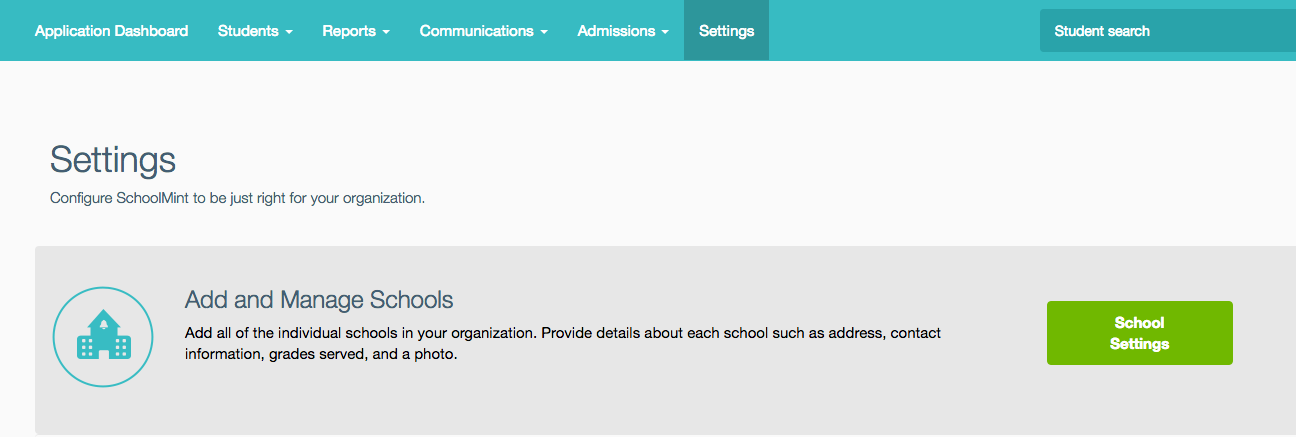Open the Students menu label
Image resolution: width=1296 pixels, height=437 pixels.
(x=248, y=31)
